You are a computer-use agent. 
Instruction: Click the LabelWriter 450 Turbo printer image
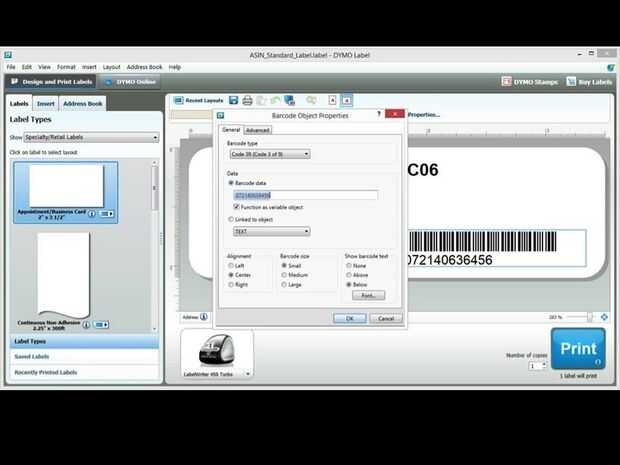[217, 350]
